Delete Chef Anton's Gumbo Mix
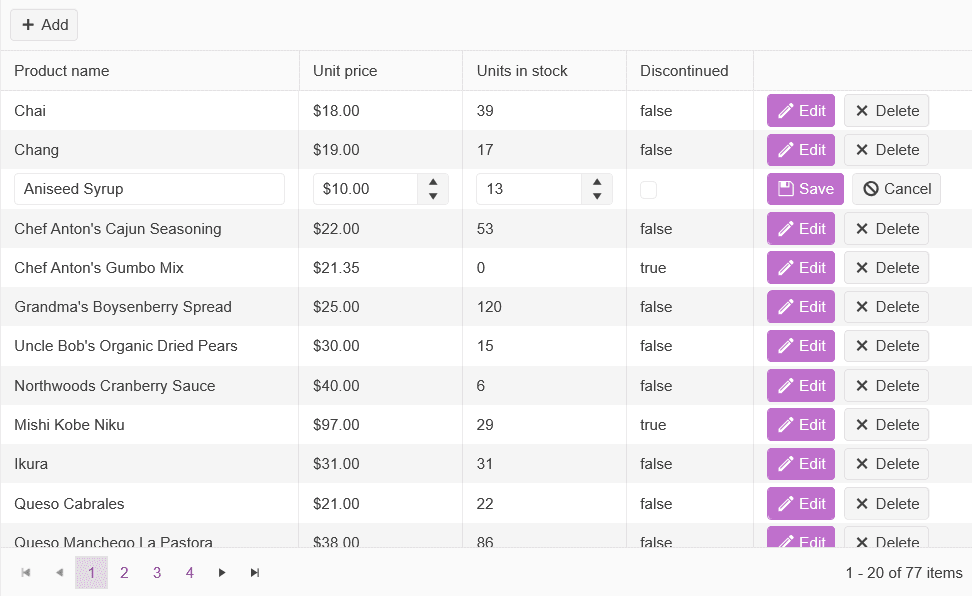This screenshot has width=972, height=596. coord(886,268)
